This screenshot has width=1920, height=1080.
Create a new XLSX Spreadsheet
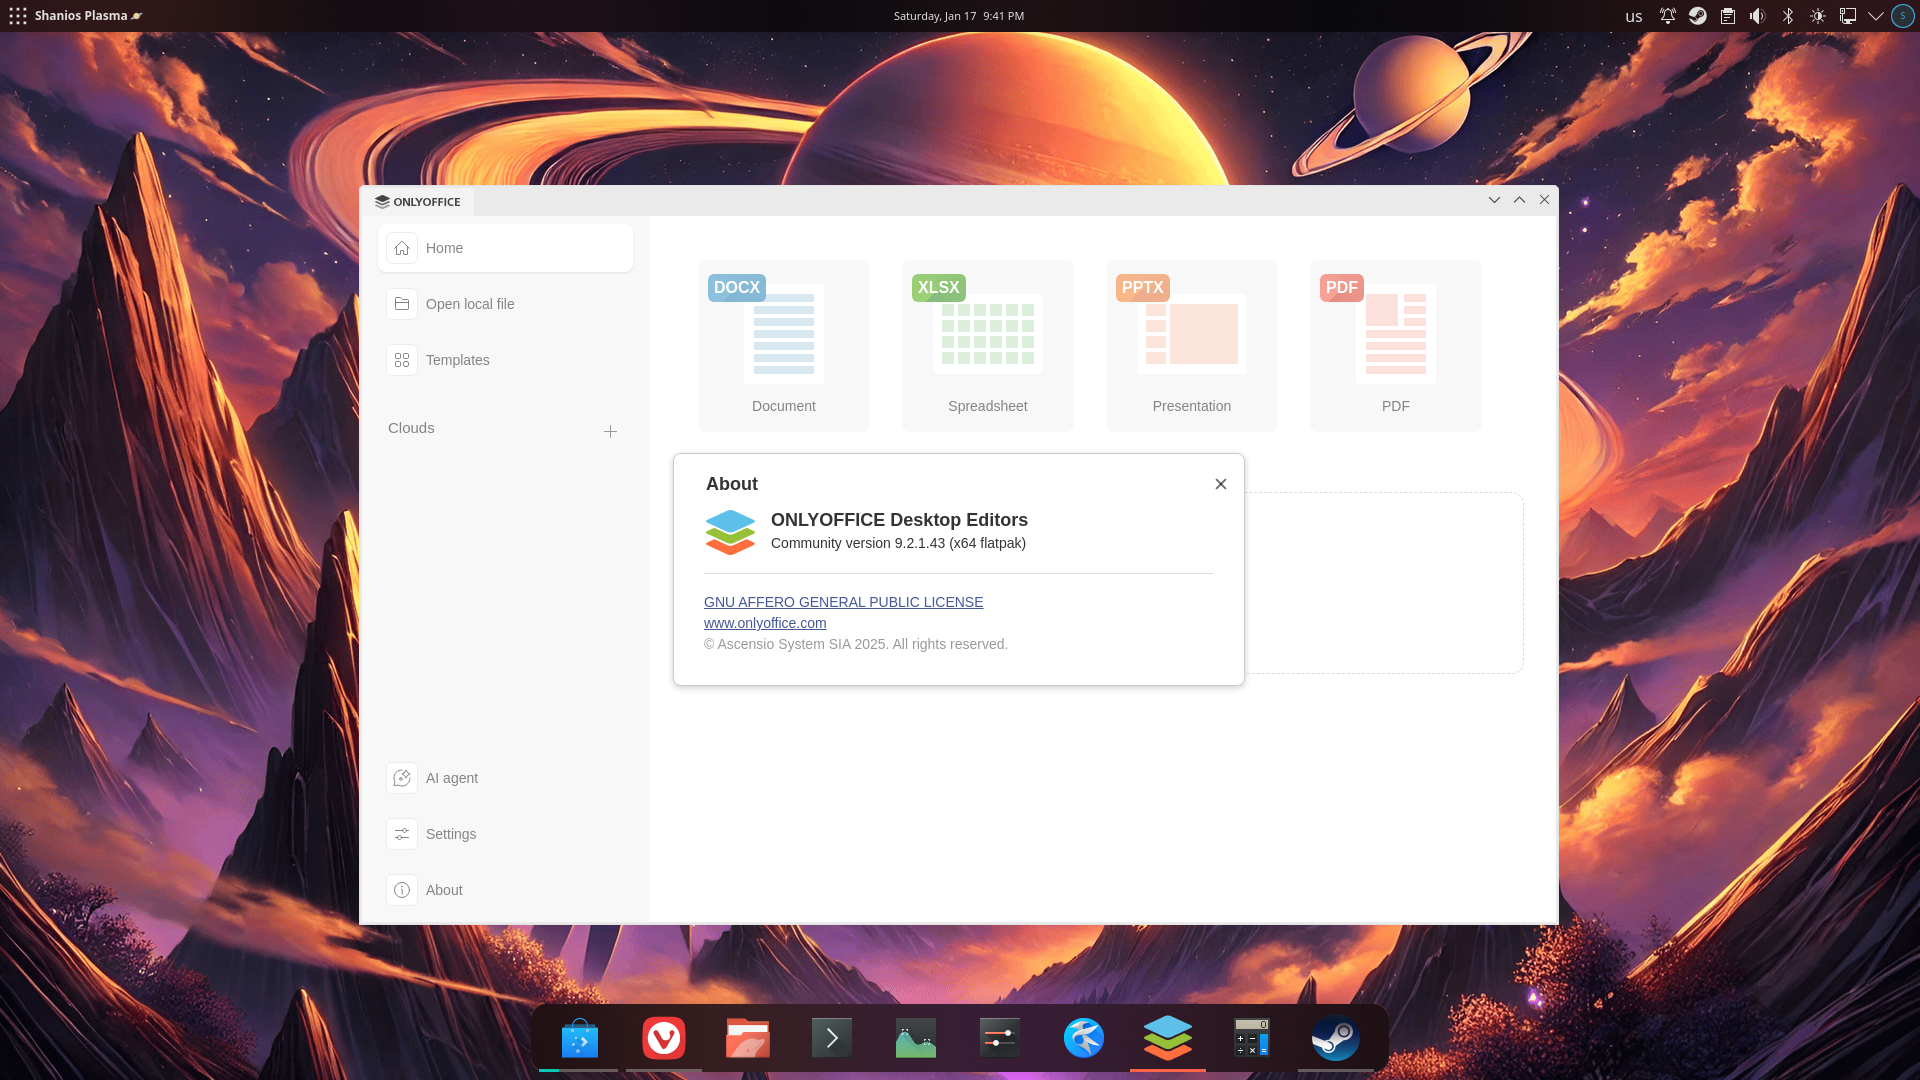[x=987, y=345]
